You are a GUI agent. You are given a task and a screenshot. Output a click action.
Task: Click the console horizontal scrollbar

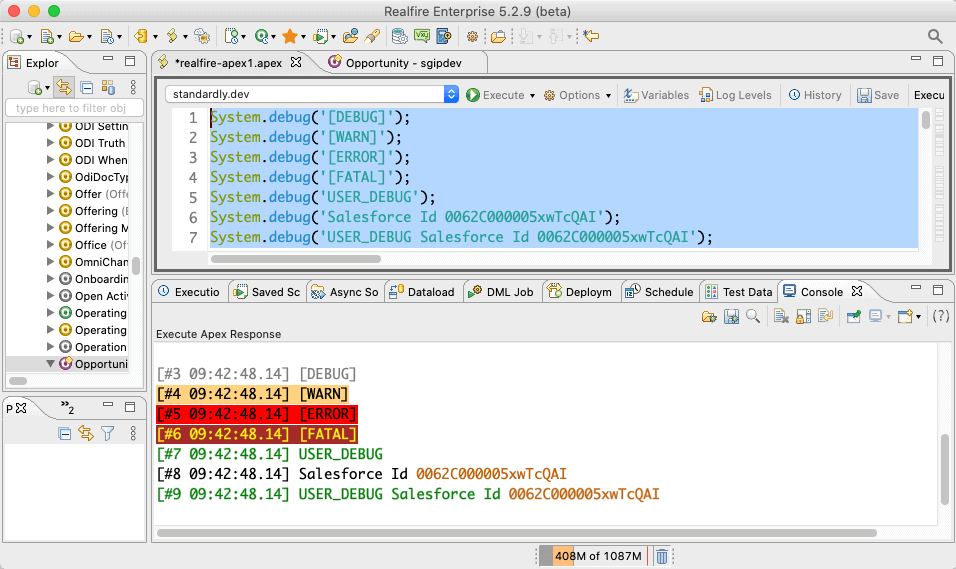[x=516, y=533]
